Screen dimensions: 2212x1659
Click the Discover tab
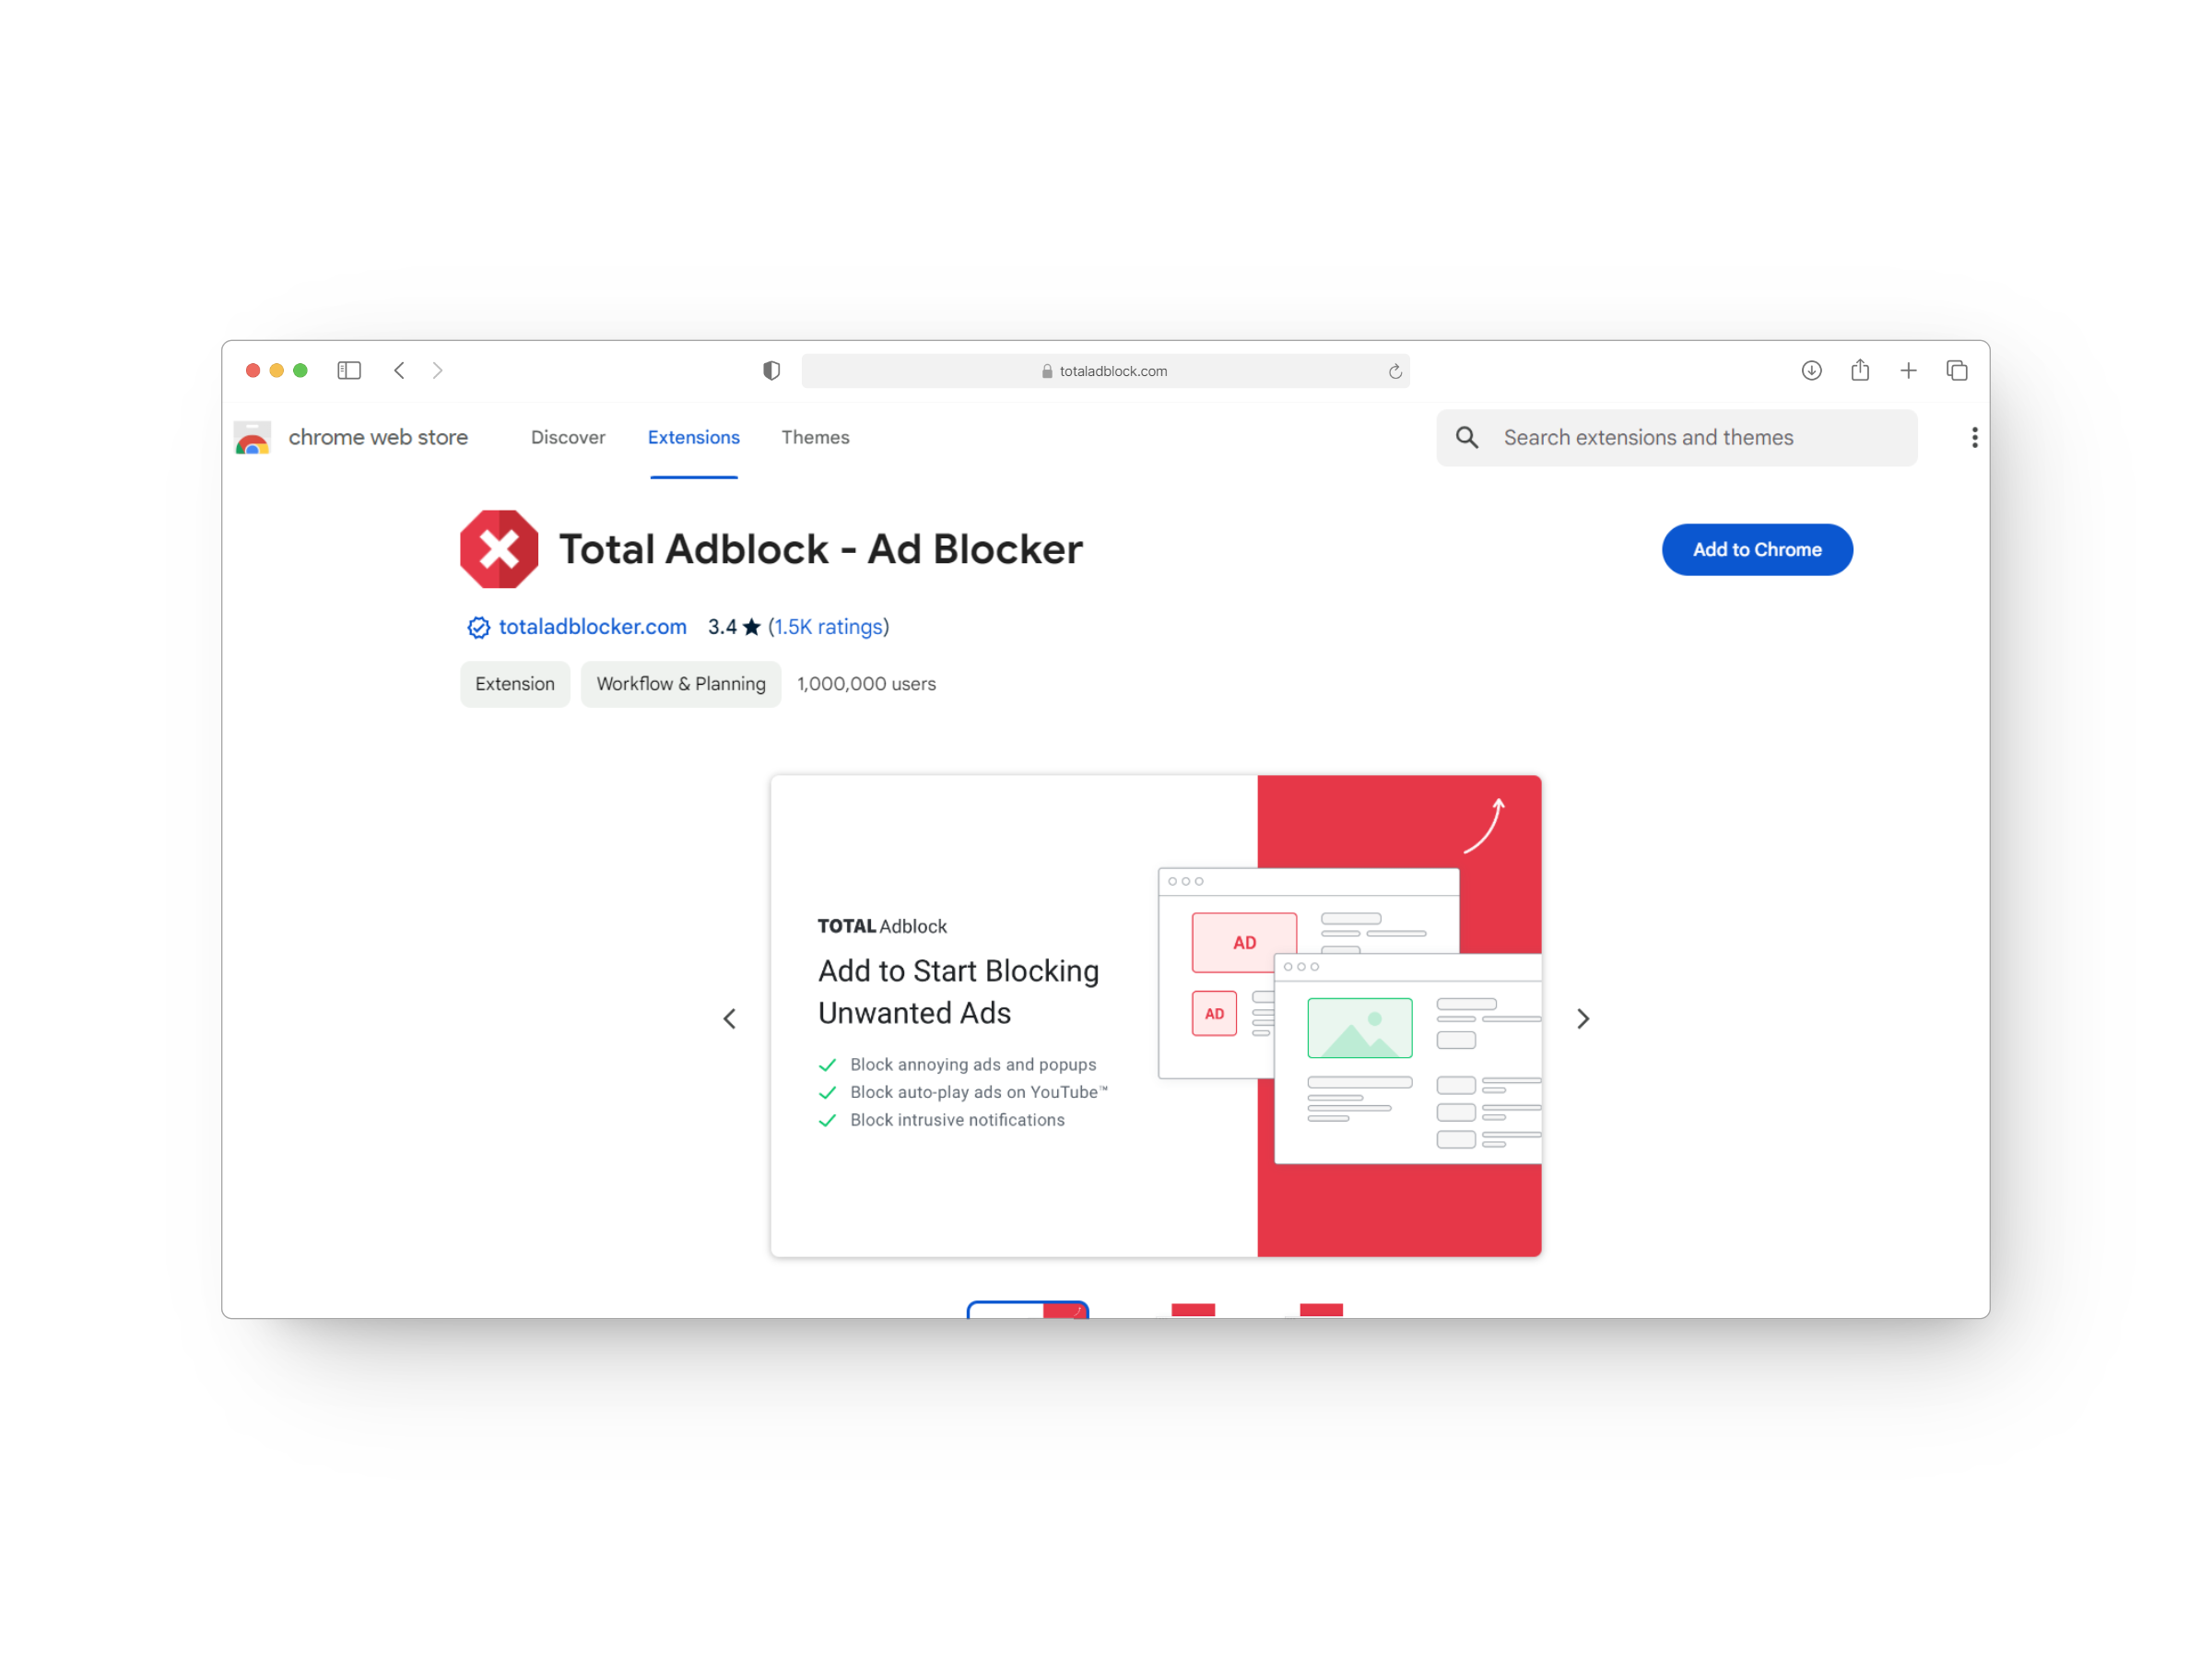pyautogui.click(x=568, y=438)
